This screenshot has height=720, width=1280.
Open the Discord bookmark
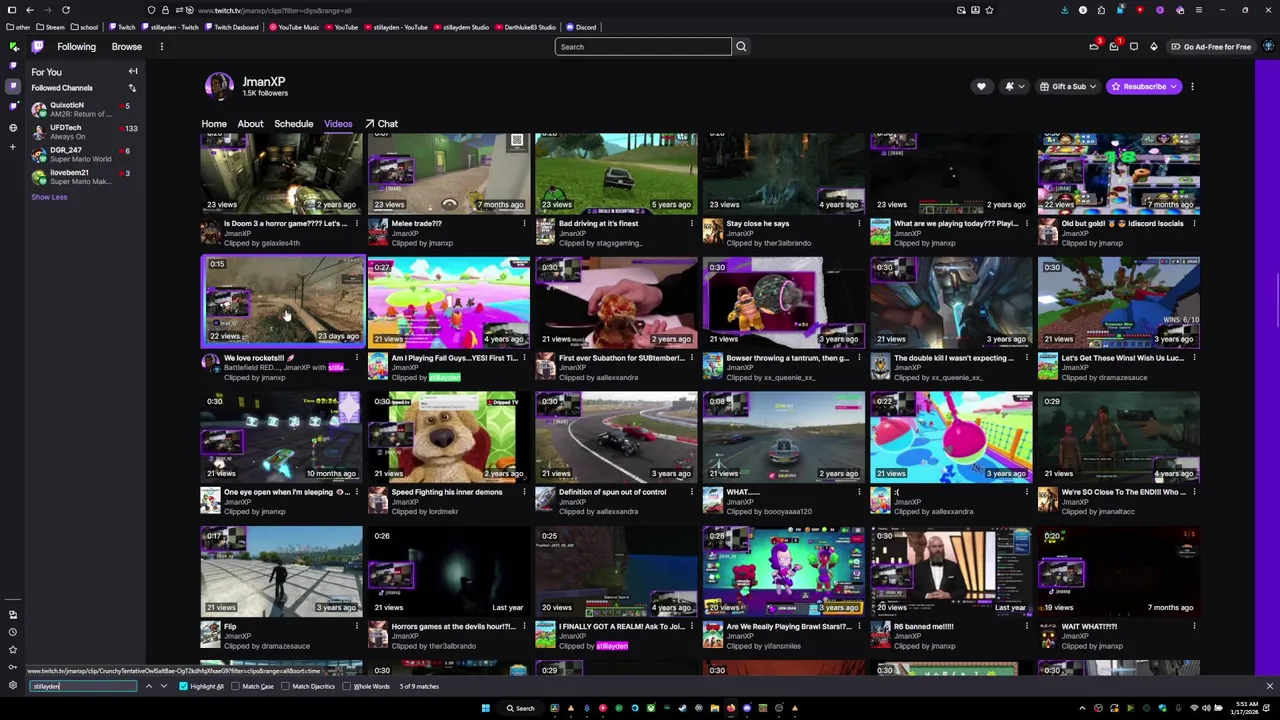point(581,27)
